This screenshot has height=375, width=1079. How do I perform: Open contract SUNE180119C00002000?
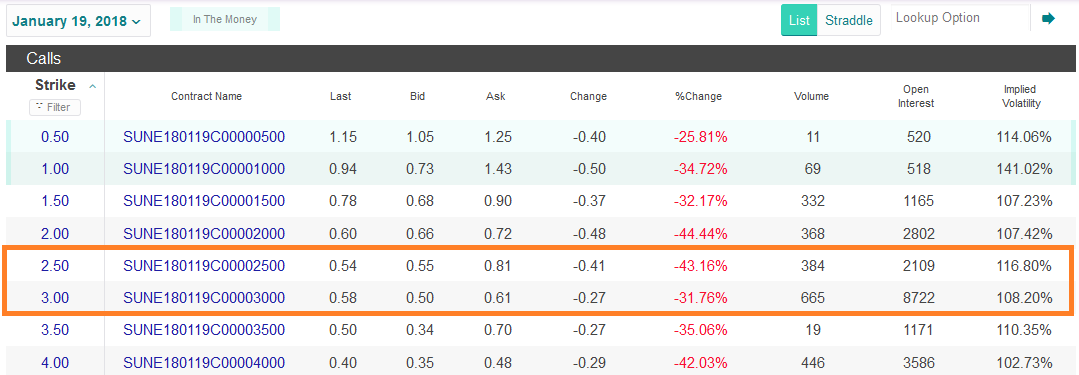[x=204, y=234]
